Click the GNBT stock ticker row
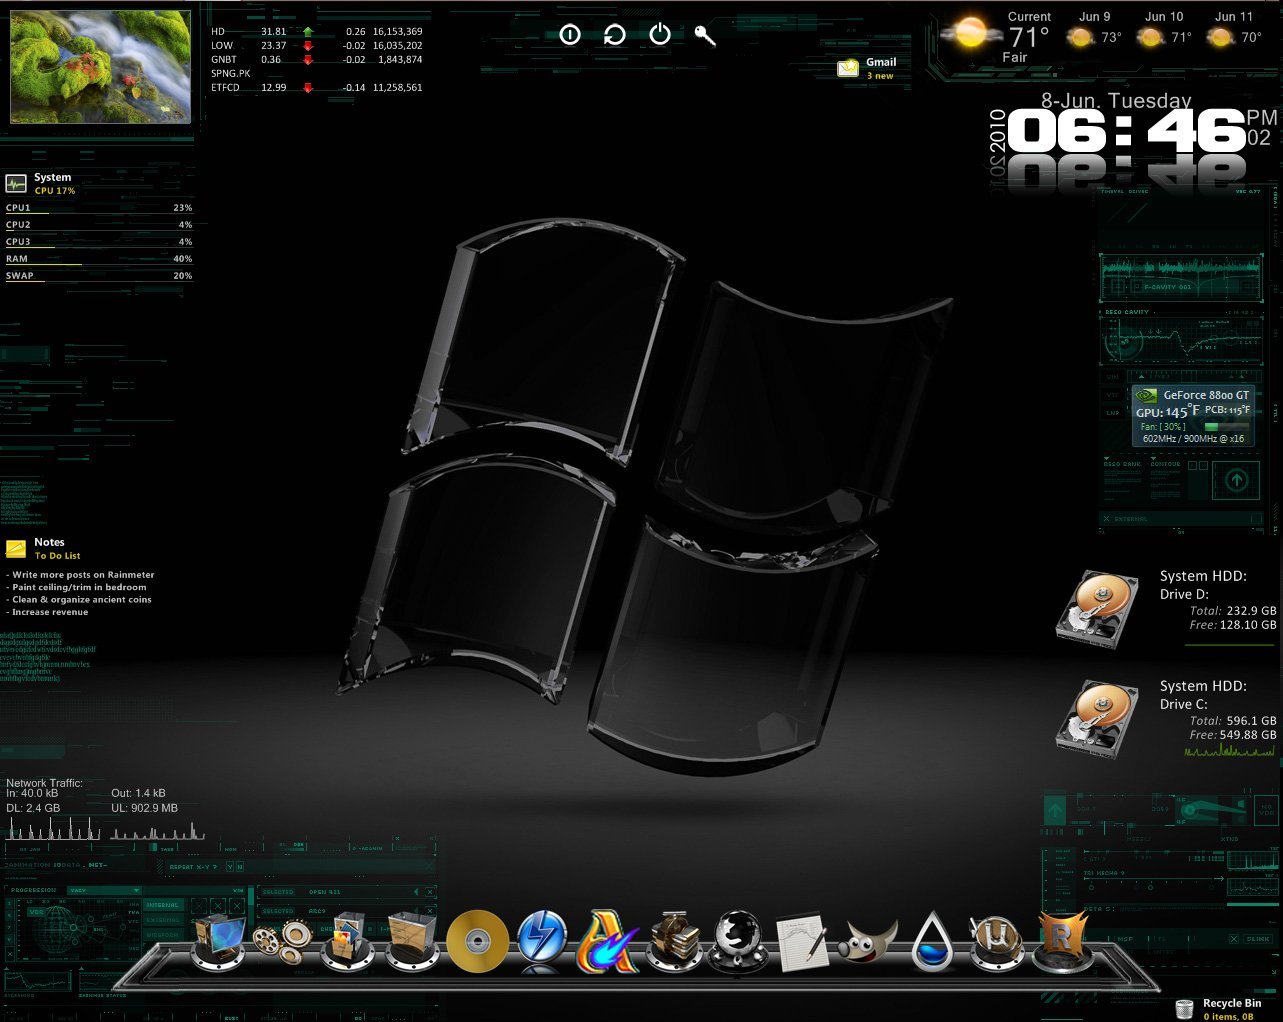This screenshot has width=1283, height=1022. coord(317,59)
